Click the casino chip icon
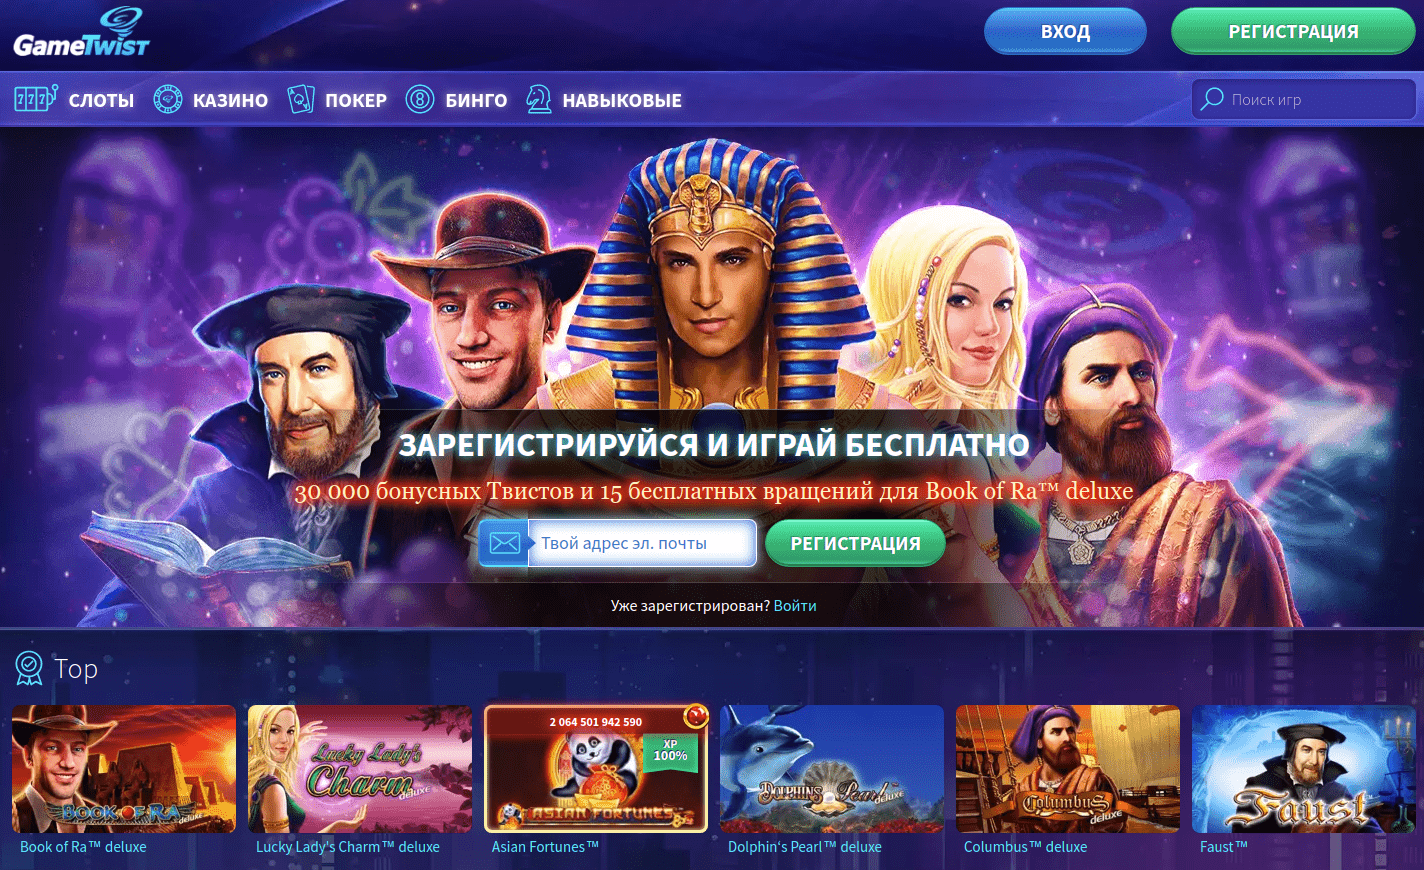The height and width of the screenshot is (870, 1424). tap(168, 99)
